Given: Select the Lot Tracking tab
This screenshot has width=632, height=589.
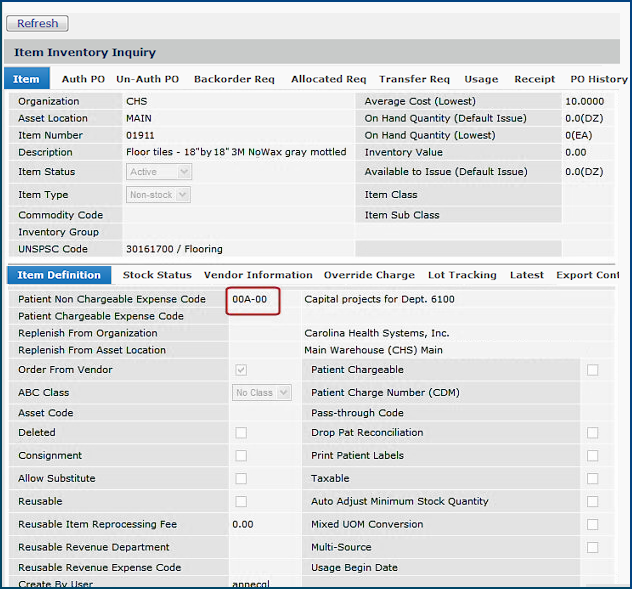Looking at the screenshot, I should click(x=461, y=275).
